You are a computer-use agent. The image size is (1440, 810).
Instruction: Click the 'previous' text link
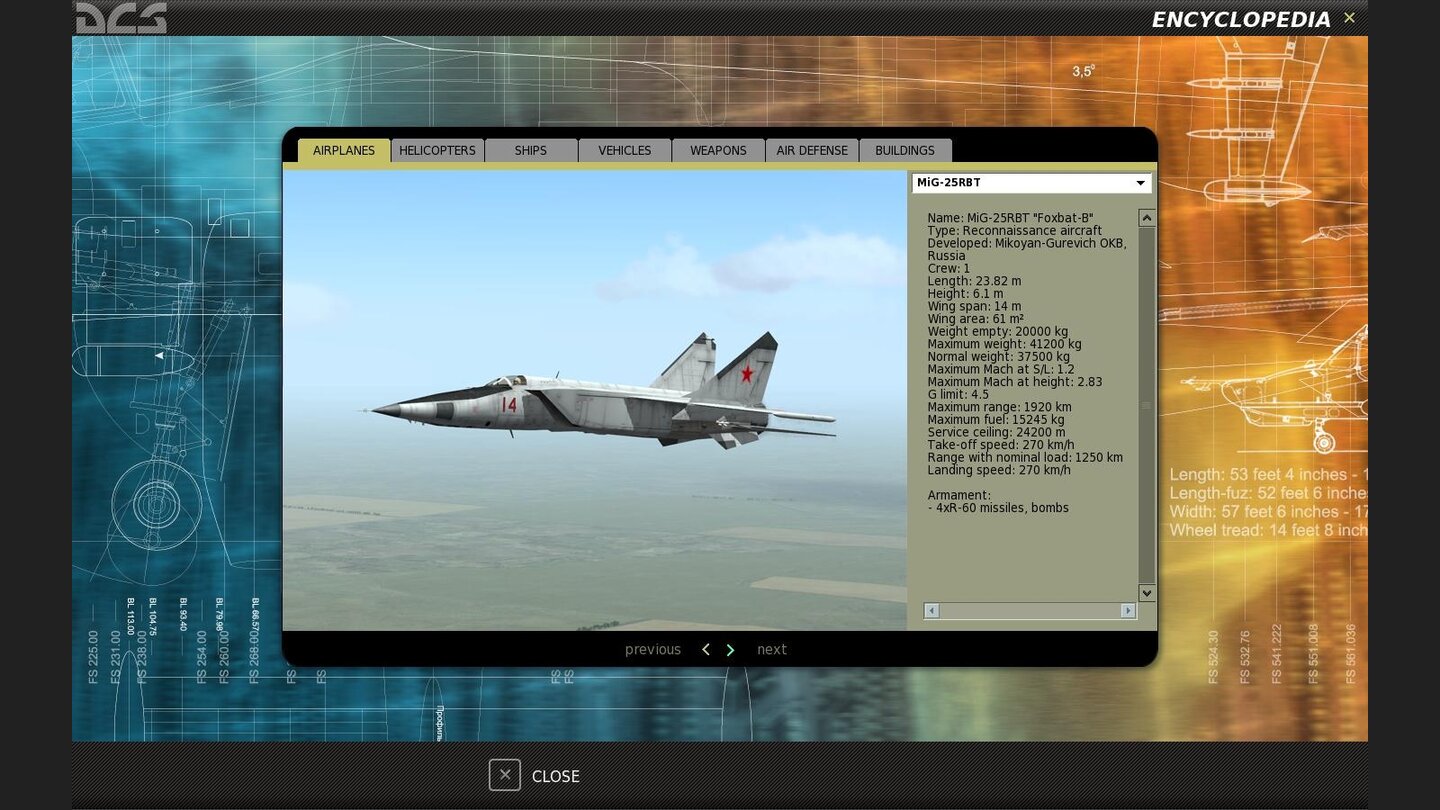pos(653,650)
